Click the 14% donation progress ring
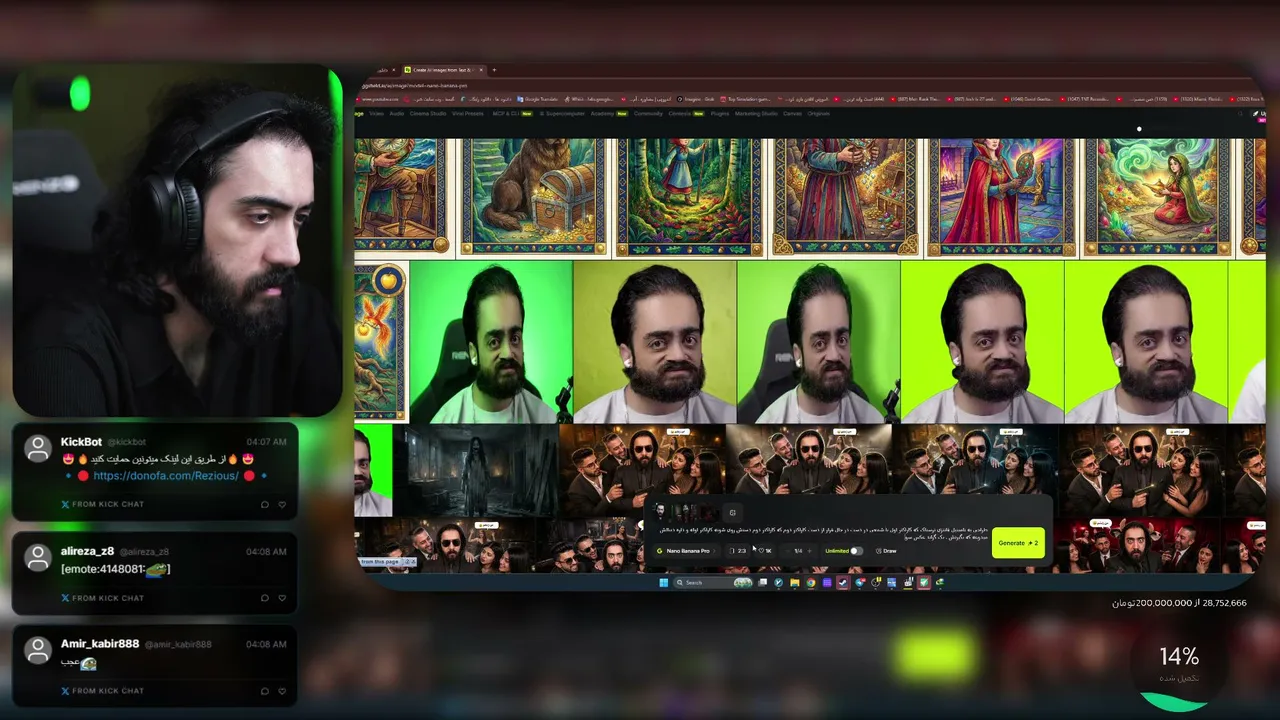 tap(1179, 662)
